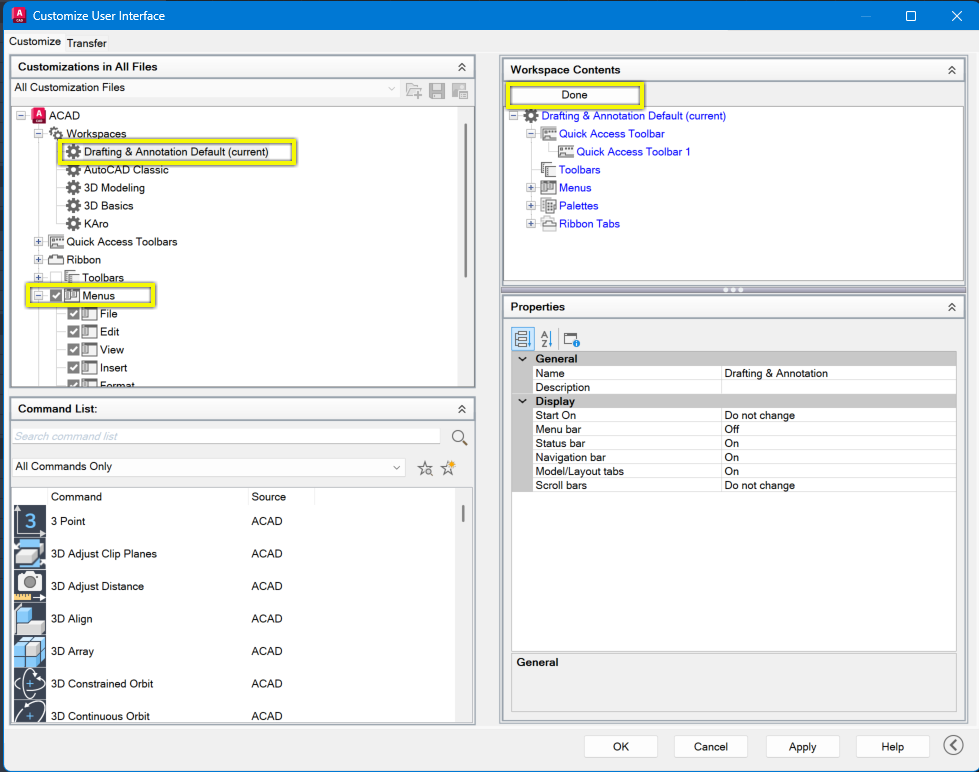The image size is (979, 772).
Task: Find a command using star search icon
Action: point(425,466)
